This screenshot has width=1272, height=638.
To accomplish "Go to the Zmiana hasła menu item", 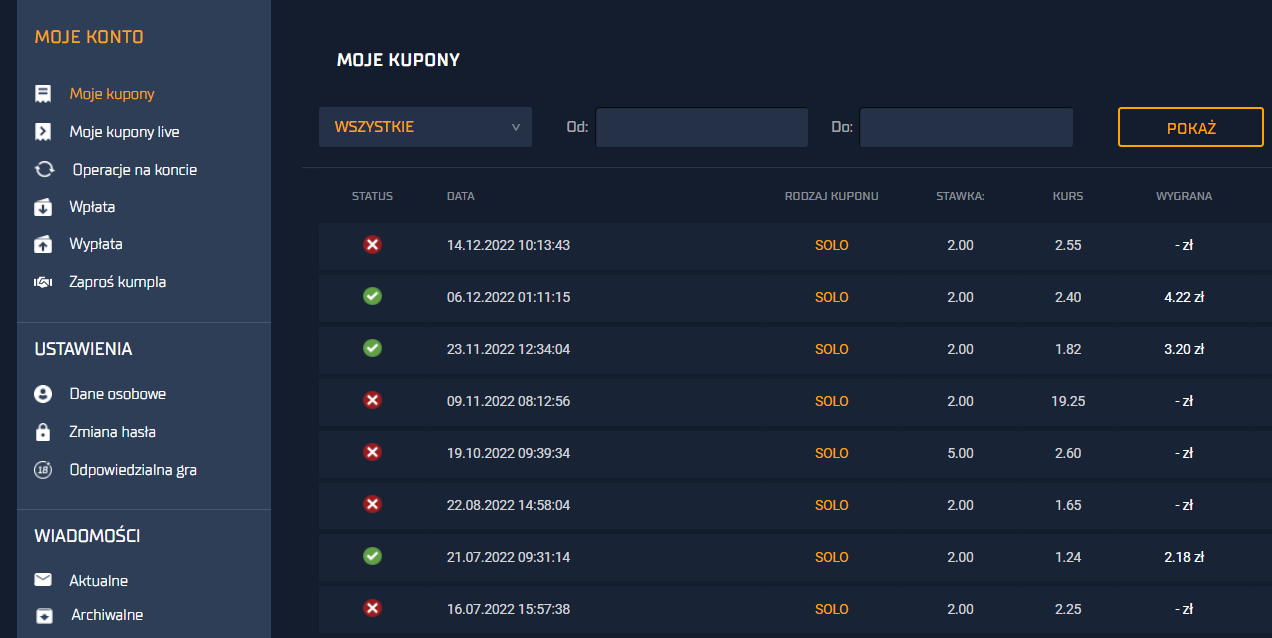I will pyautogui.click(x=112, y=432).
